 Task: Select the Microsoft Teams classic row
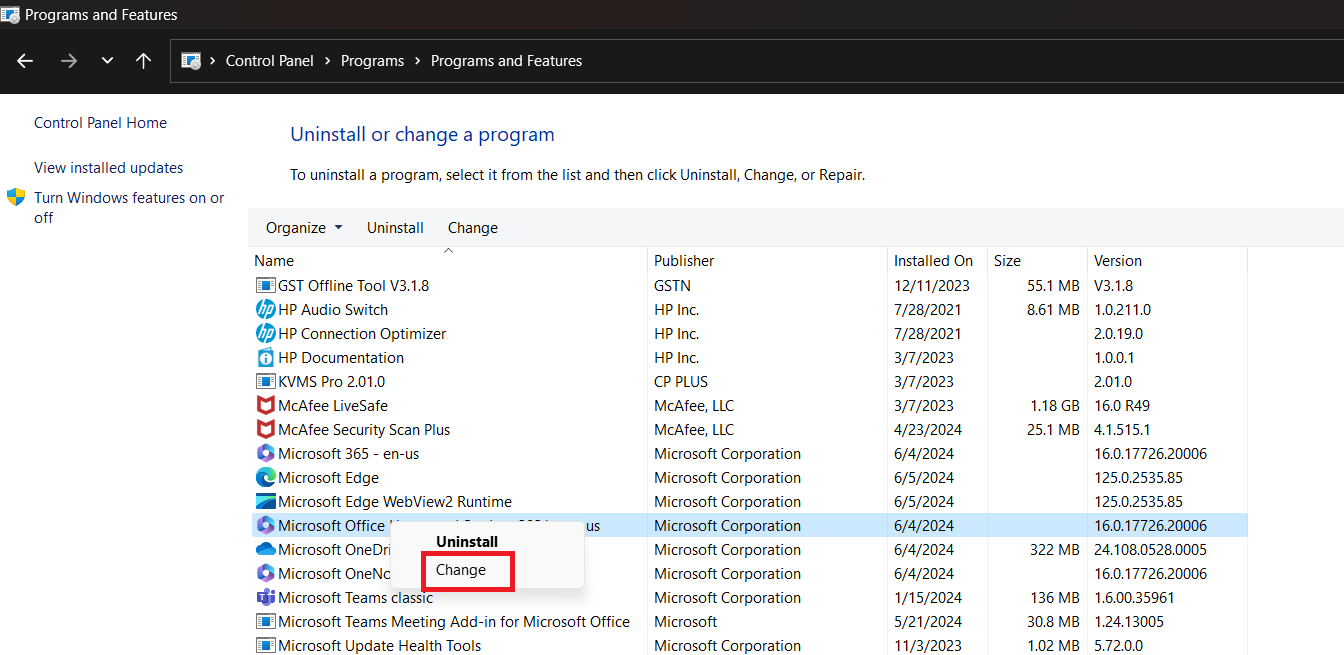point(750,598)
